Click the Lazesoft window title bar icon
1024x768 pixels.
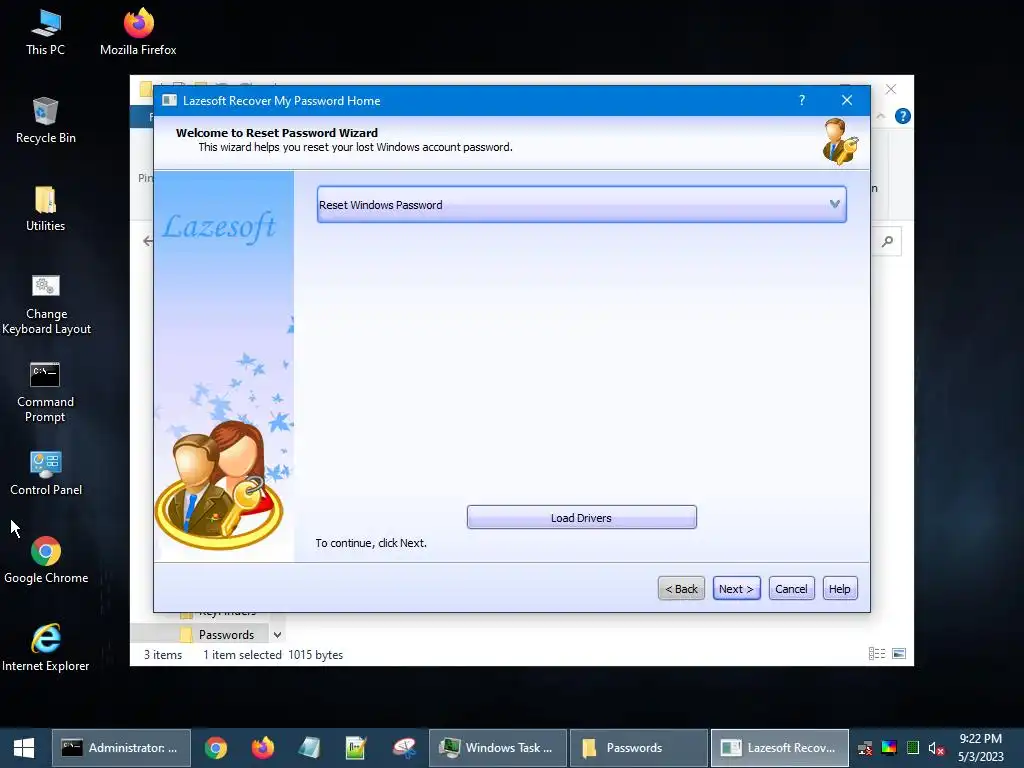[x=170, y=100]
